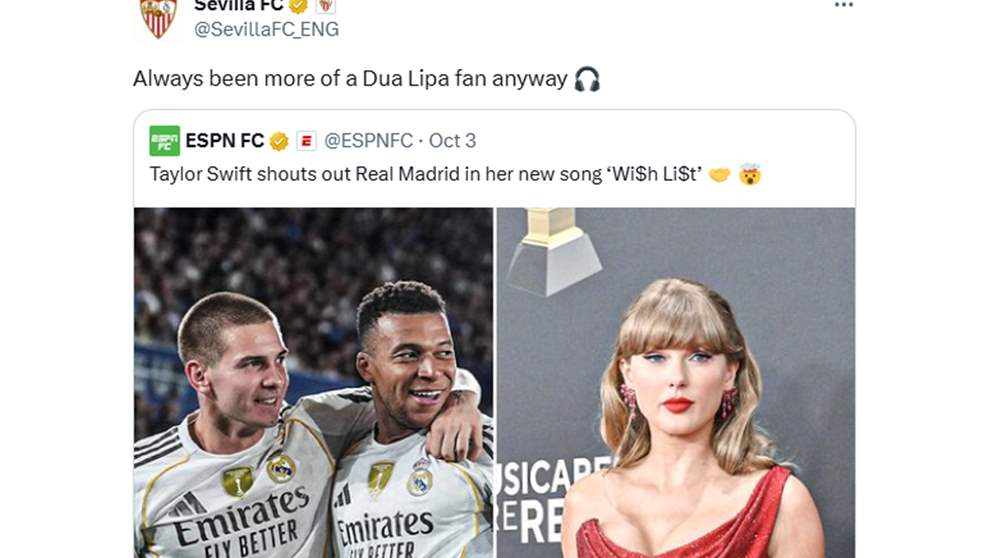The width and height of the screenshot is (992, 558).
Task: Click the Sevilla FC crest avatar
Action: tap(158, 18)
